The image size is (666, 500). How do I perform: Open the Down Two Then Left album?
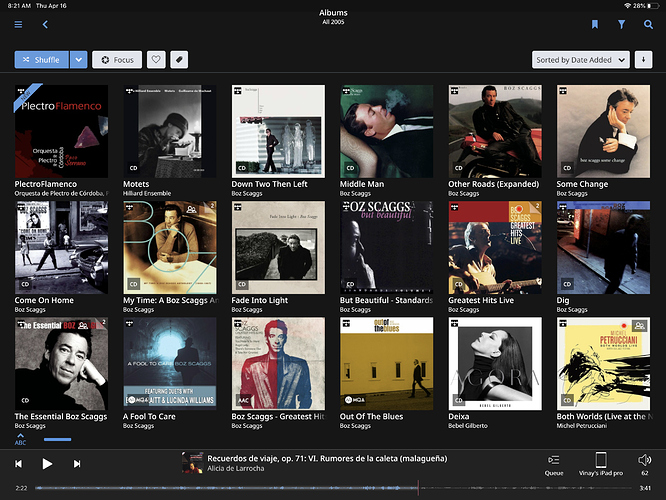point(278,131)
